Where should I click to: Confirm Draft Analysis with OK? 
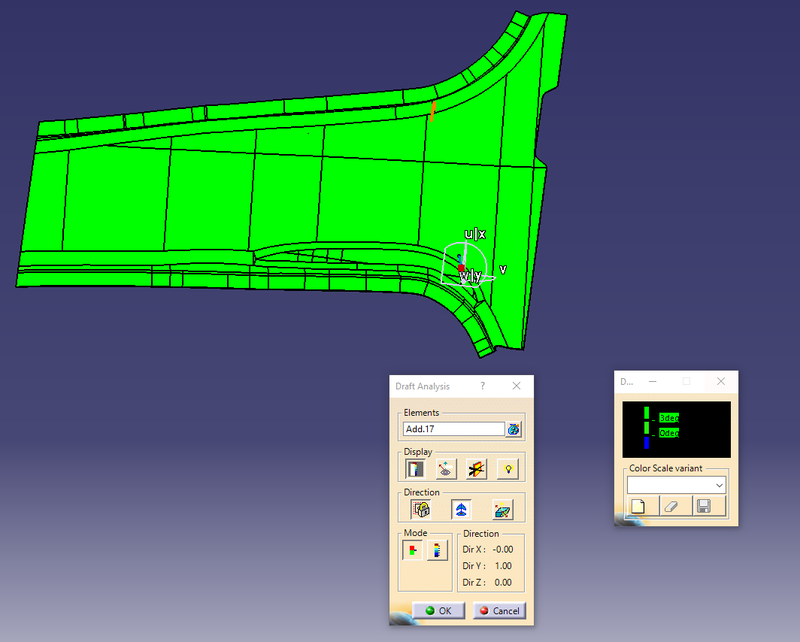coord(438,610)
